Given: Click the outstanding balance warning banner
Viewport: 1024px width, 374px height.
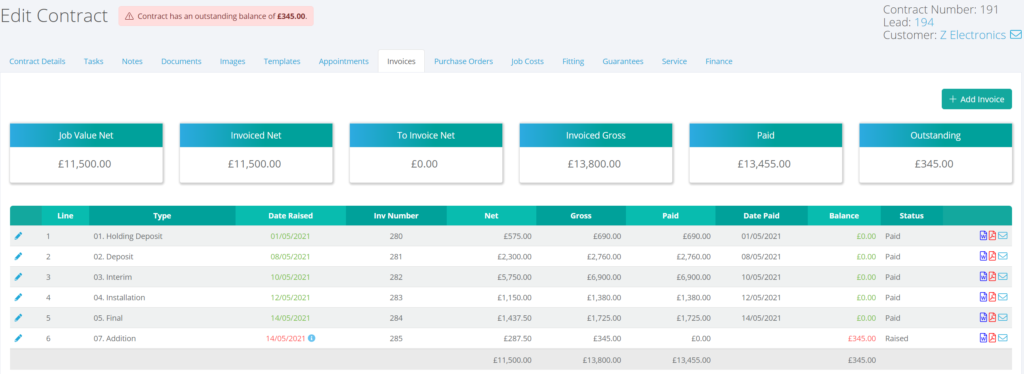Looking at the screenshot, I should pyautogui.click(x=216, y=16).
